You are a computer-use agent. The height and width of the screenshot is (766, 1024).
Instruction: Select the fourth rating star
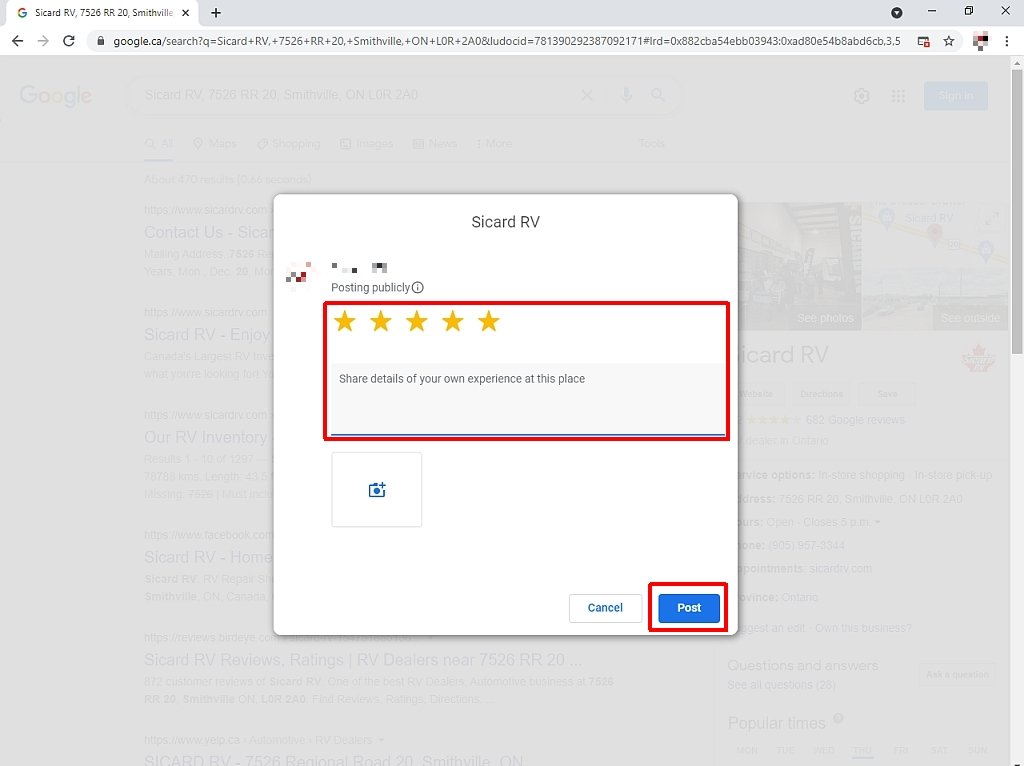tap(452, 321)
